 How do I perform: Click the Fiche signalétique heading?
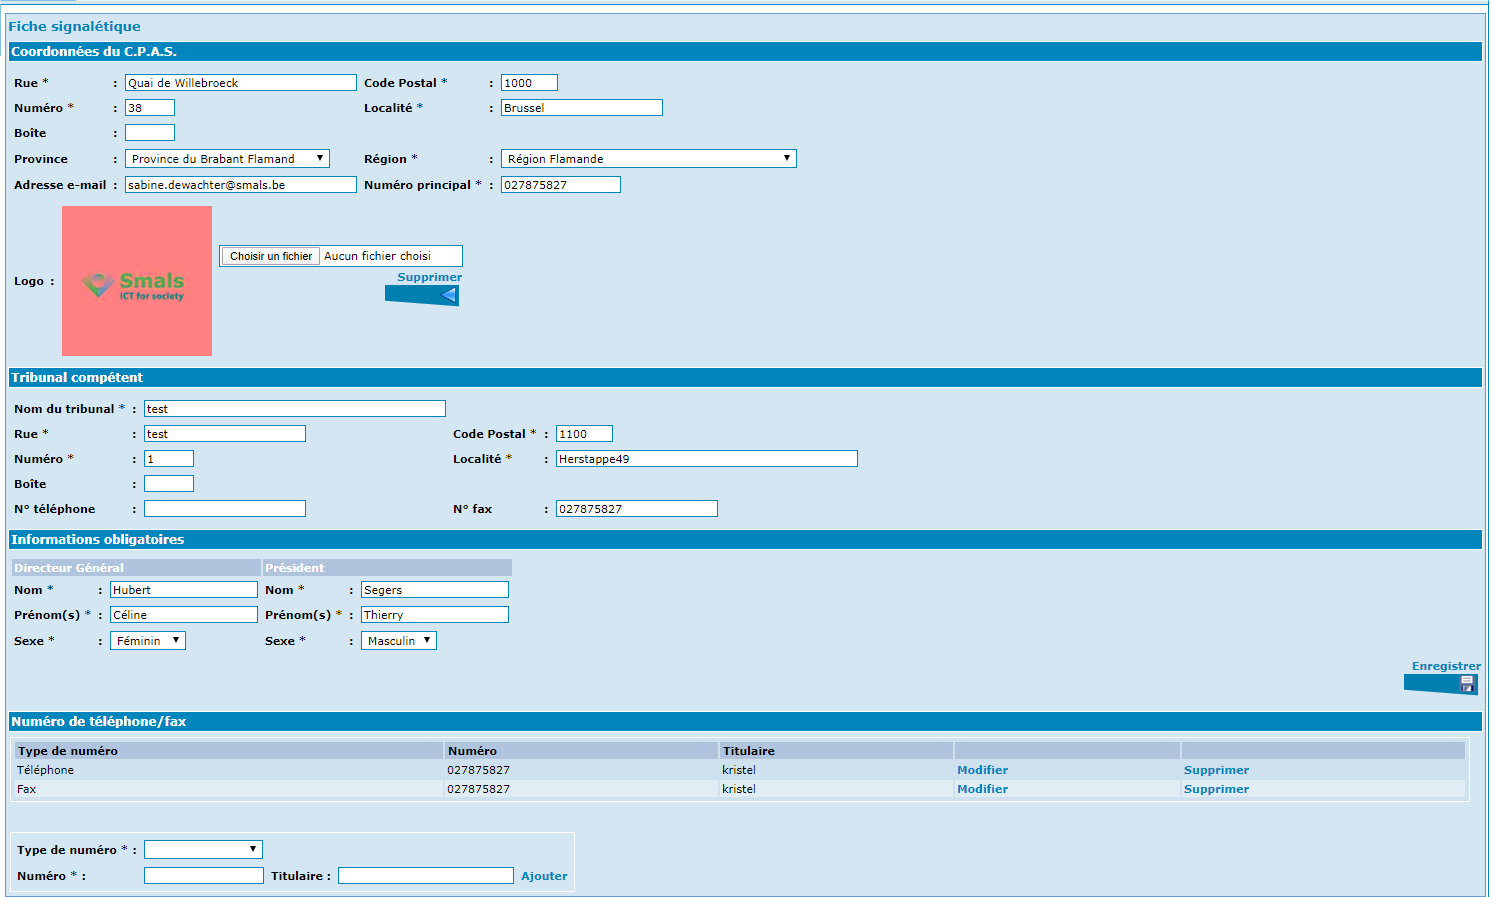click(x=74, y=26)
